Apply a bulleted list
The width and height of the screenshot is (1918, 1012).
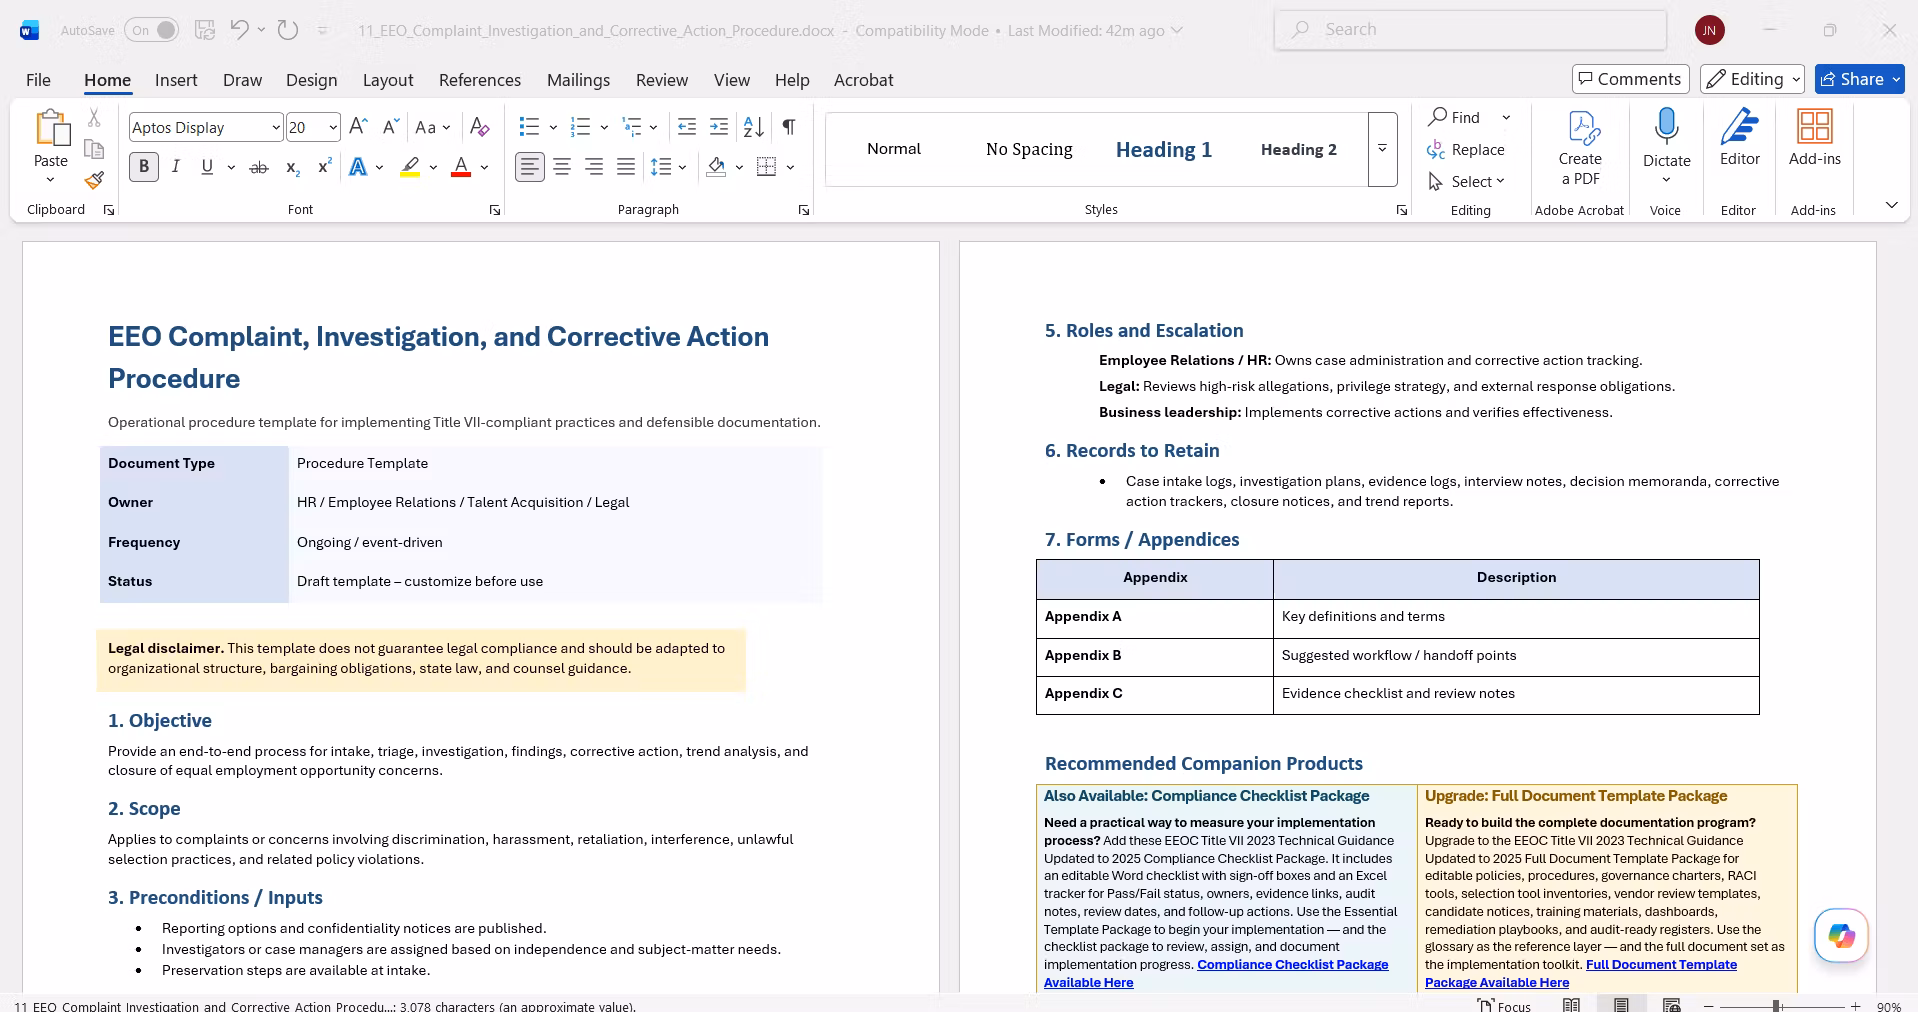click(x=529, y=127)
